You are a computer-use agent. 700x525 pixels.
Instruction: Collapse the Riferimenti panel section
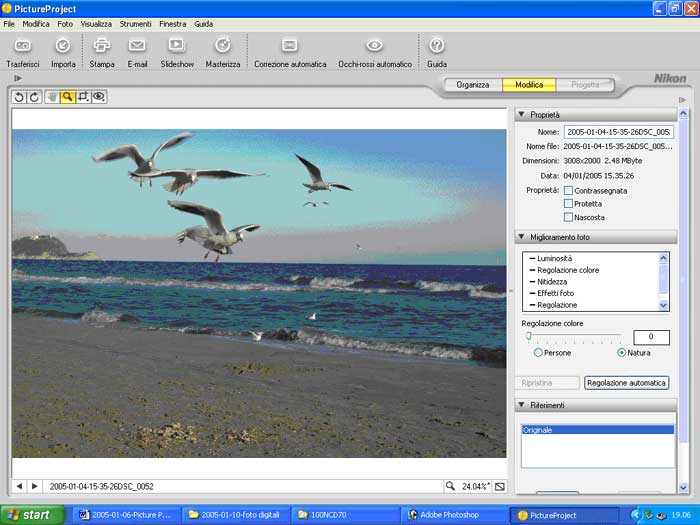point(522,405)
